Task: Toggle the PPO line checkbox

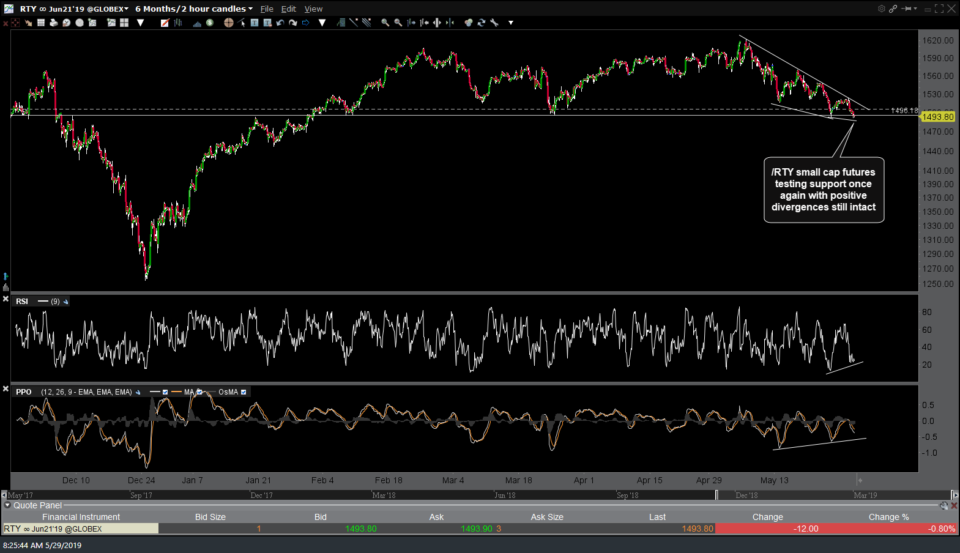Action: [165, 392]
